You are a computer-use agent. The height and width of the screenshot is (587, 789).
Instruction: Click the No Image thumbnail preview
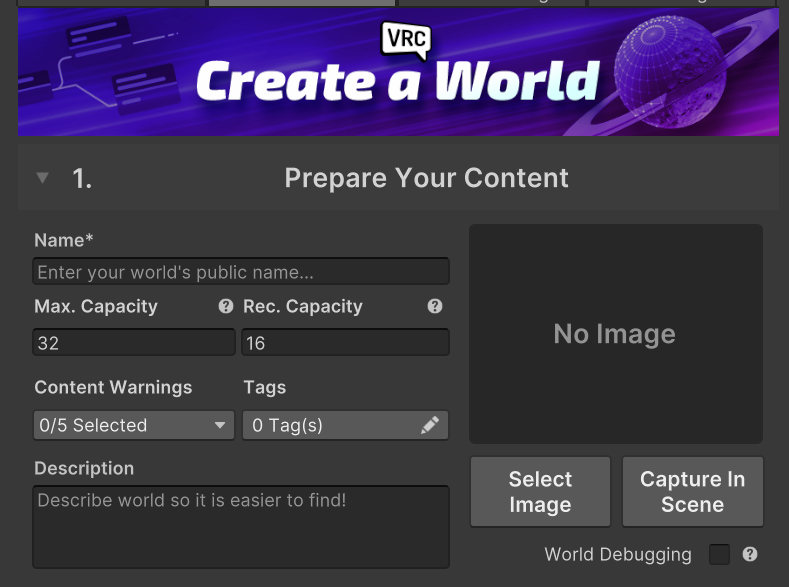(615, 334)
